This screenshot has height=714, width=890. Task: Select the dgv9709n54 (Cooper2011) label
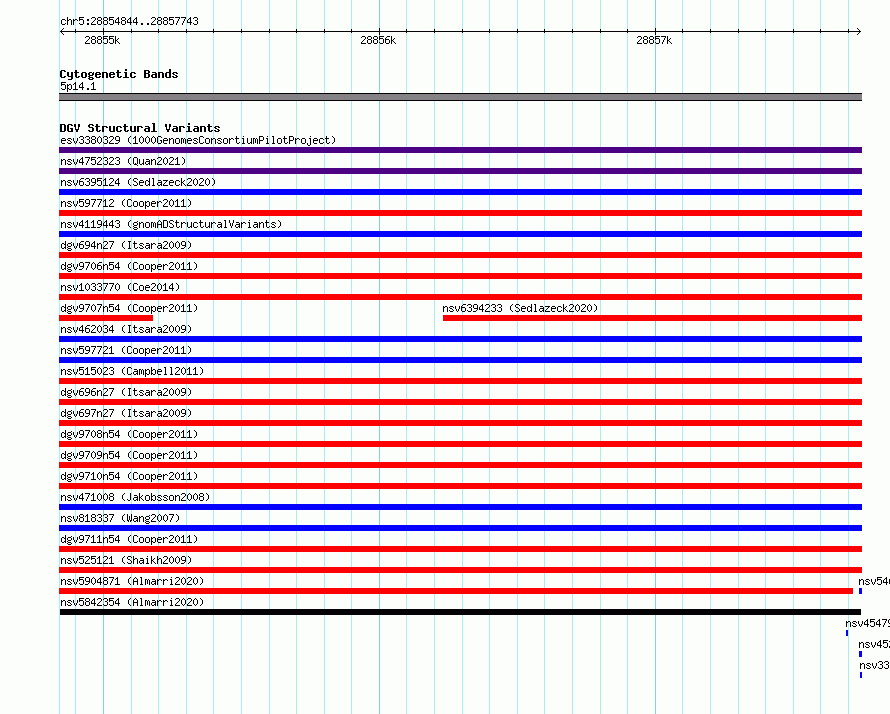click(129, 455)
